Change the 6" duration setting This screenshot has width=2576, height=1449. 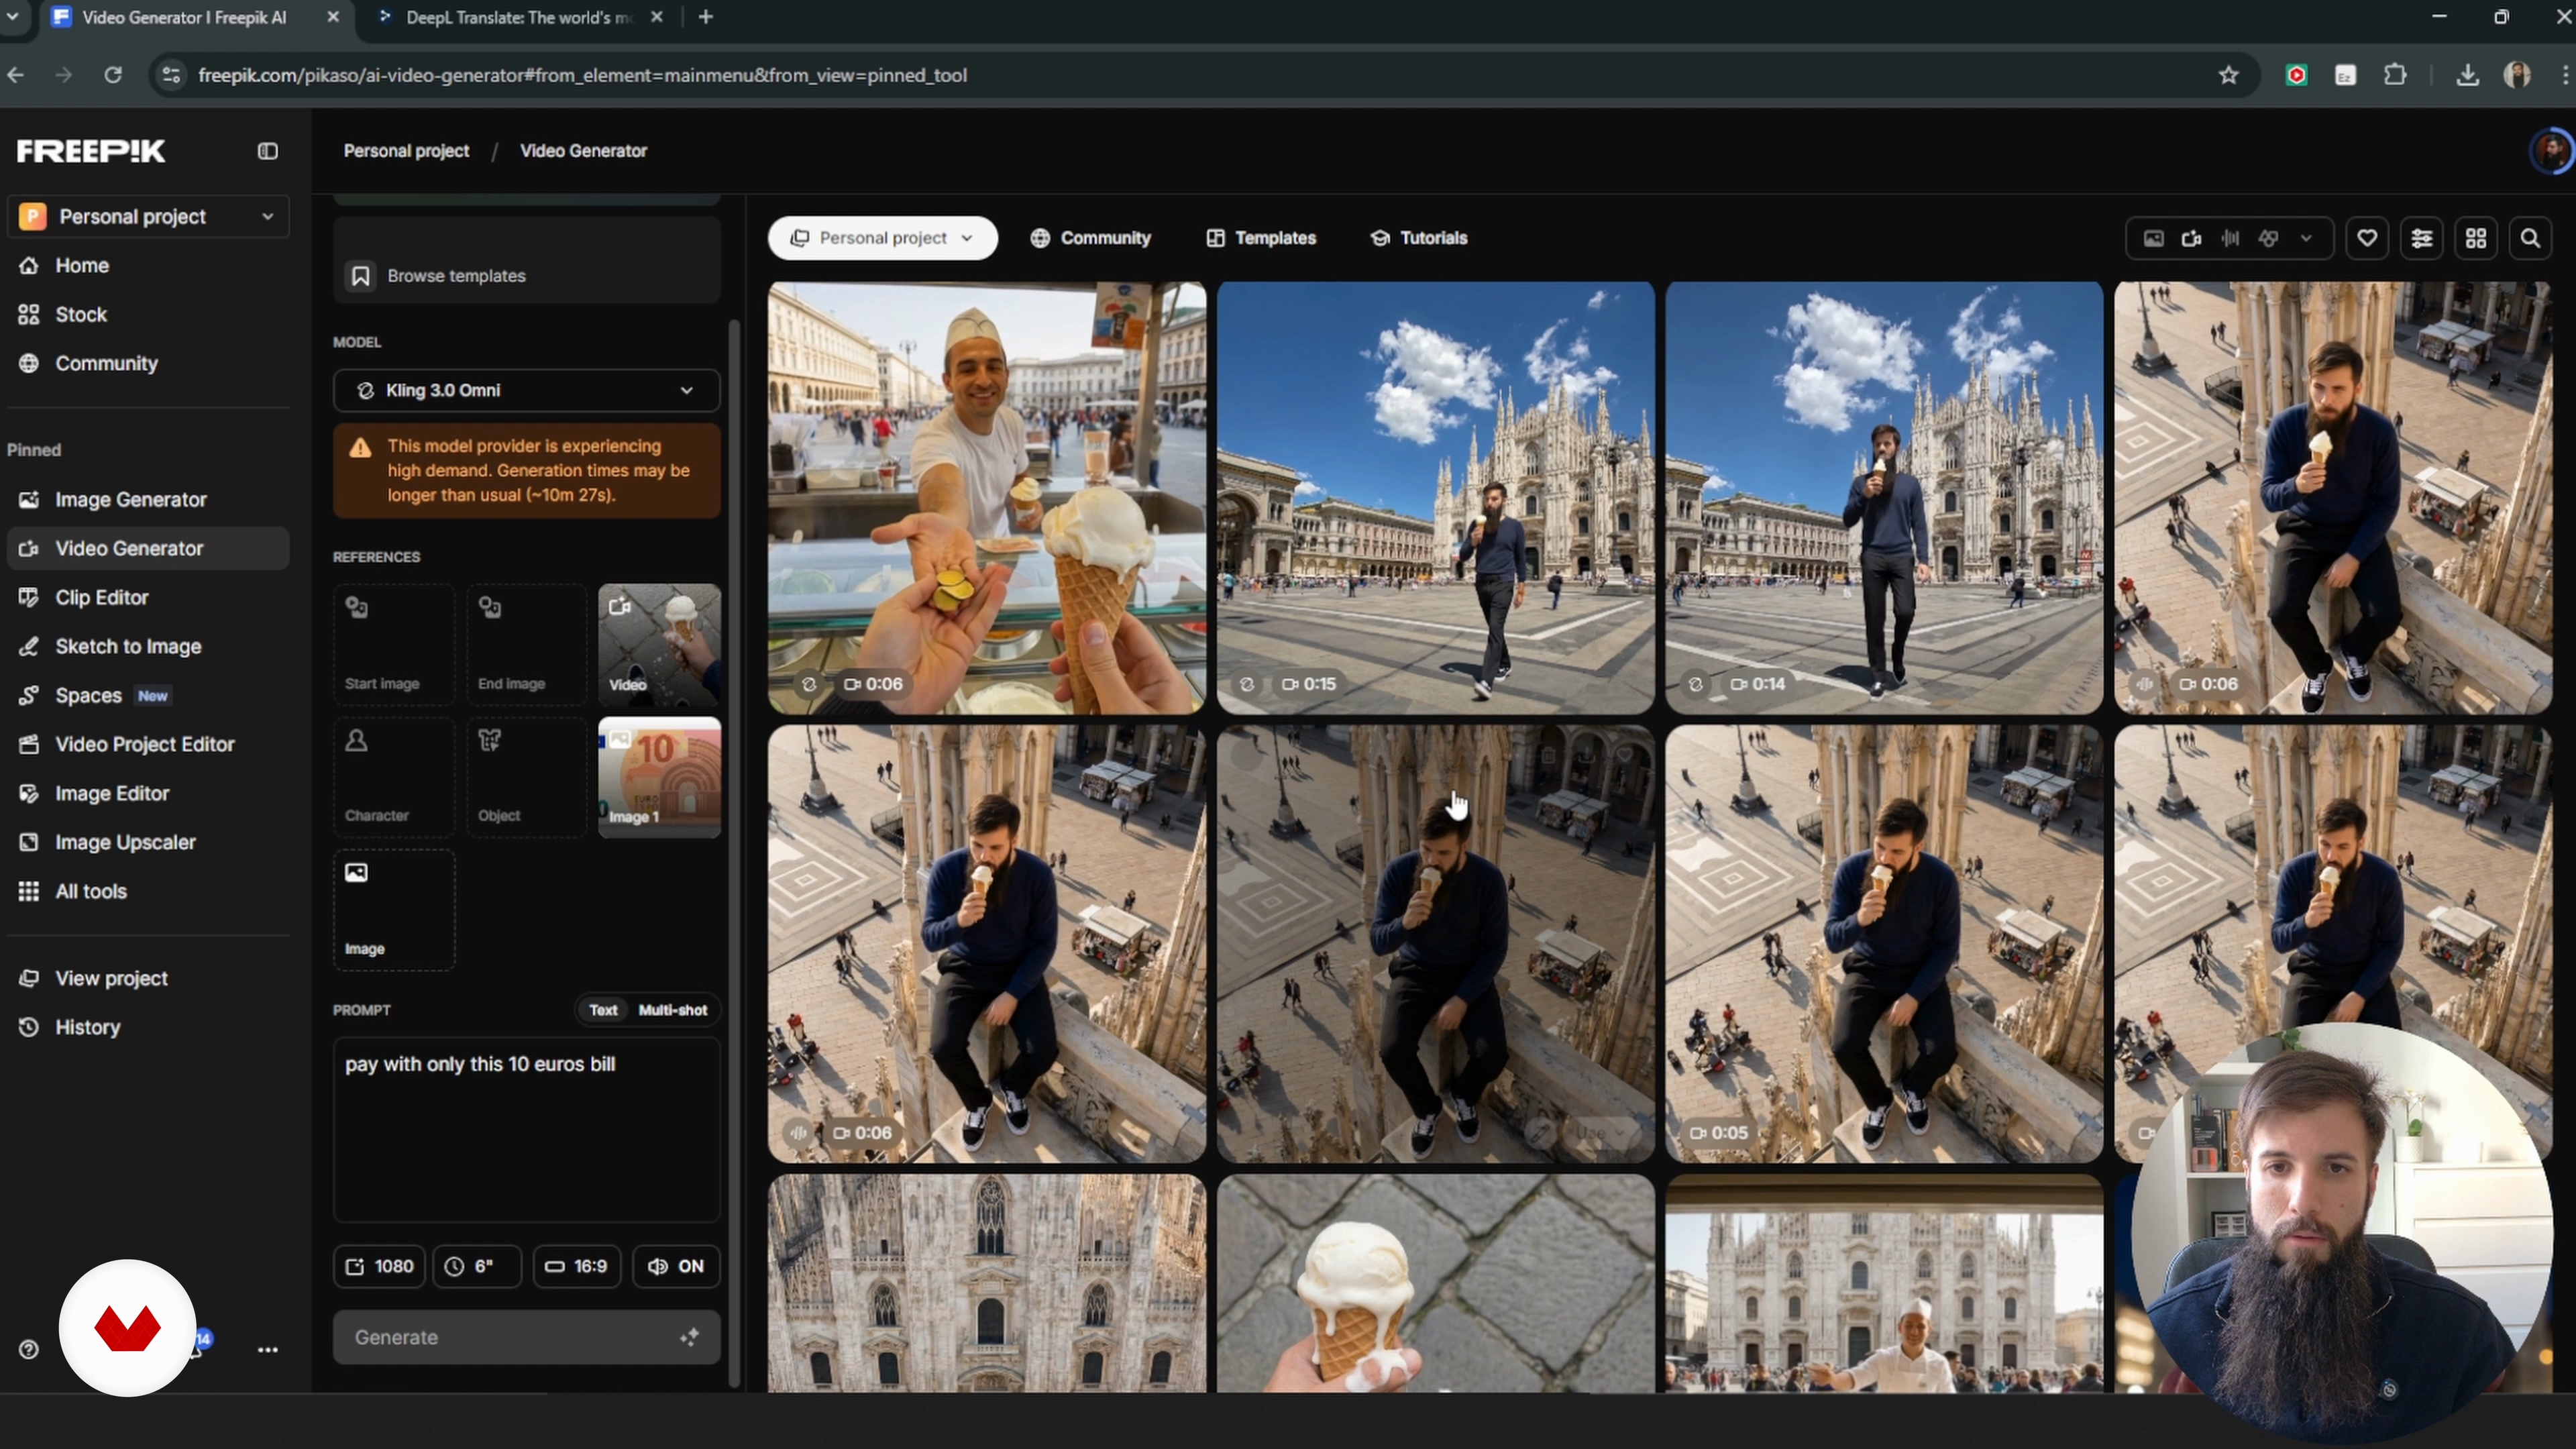pos(477,1266)
